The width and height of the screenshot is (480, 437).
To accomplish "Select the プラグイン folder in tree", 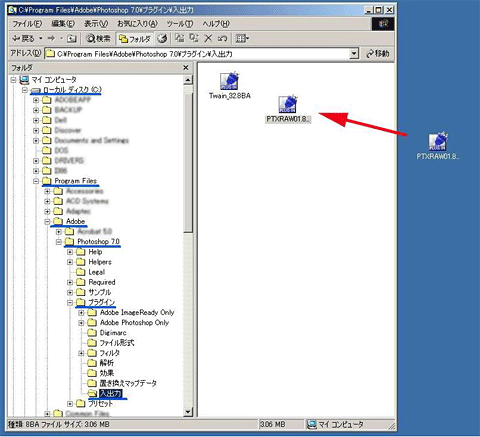I will [x=101, y=302].
